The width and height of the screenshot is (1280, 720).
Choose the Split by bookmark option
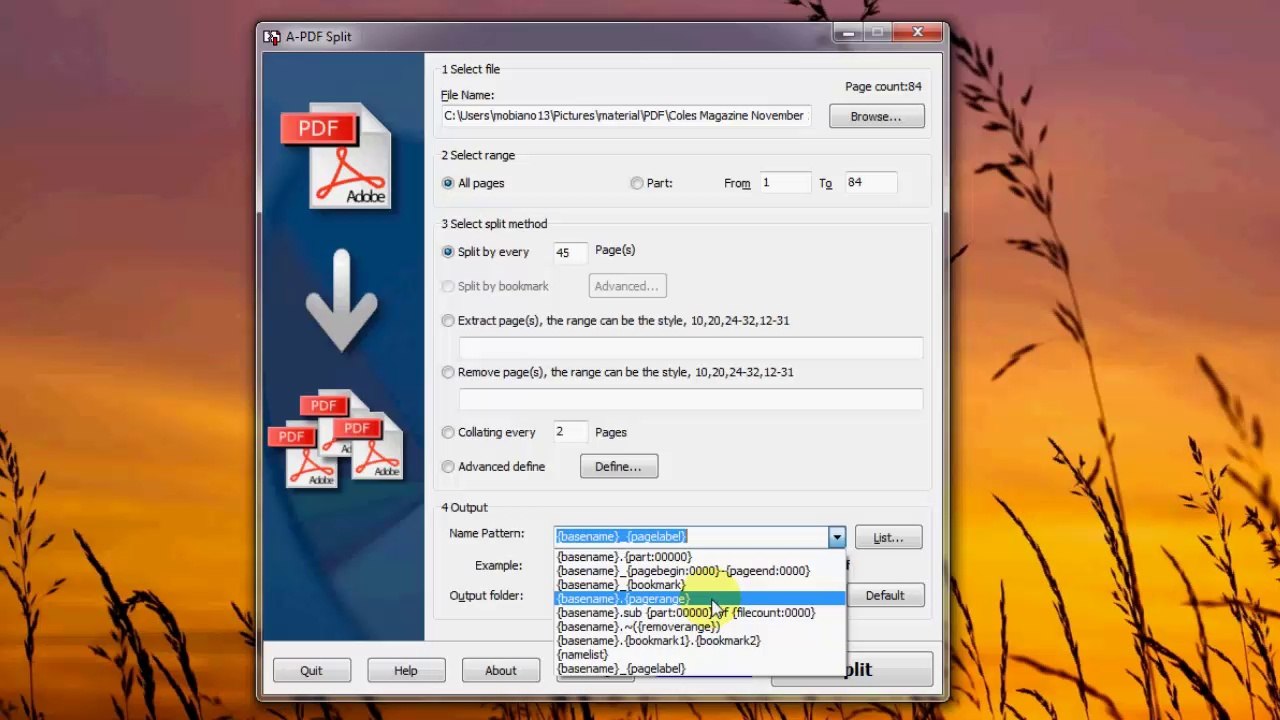(x=448, y=286)
